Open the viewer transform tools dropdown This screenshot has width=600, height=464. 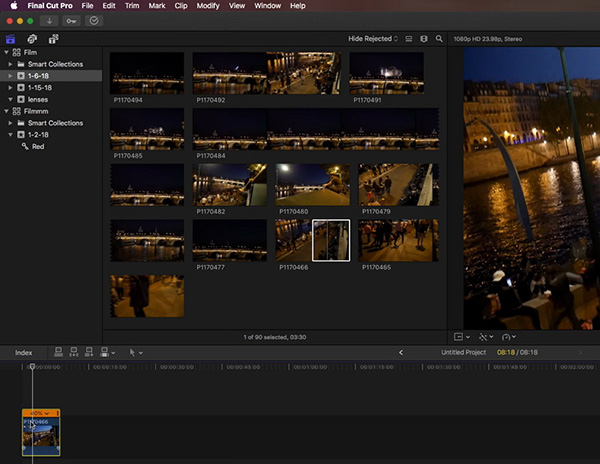486,337
